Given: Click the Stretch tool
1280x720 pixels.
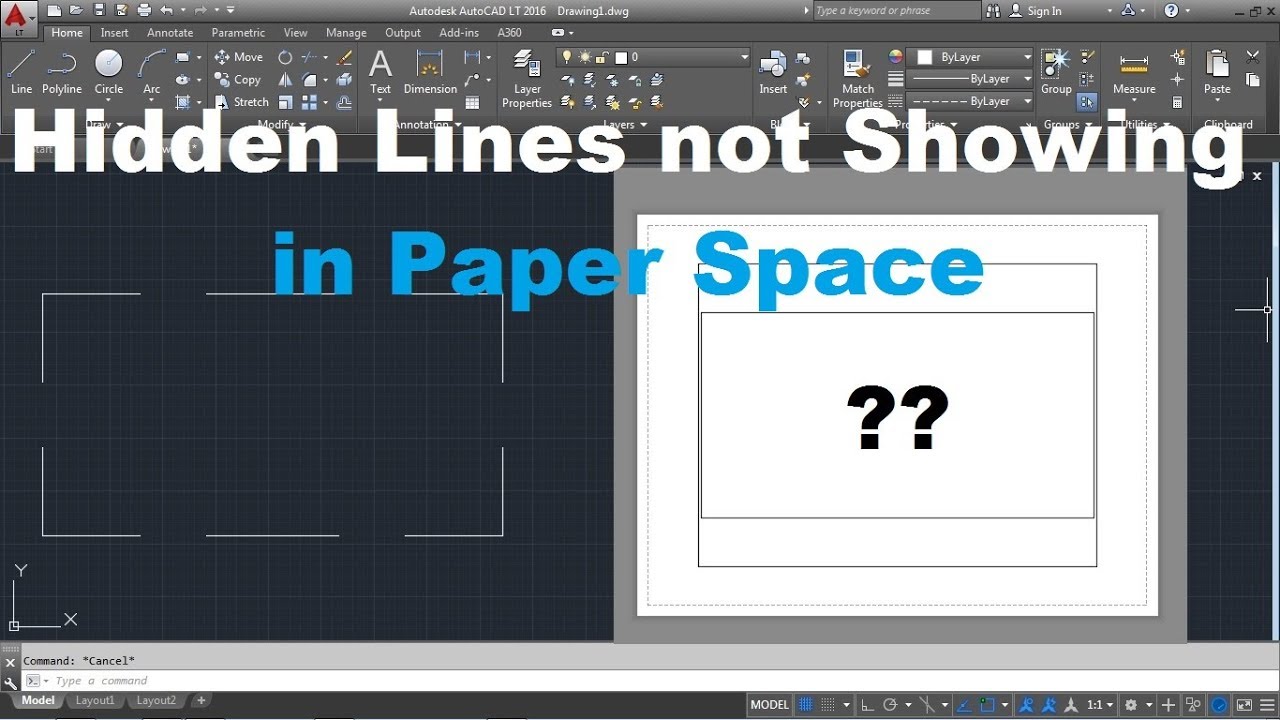Looking at the screenshot, I should (x=242, y=102).
